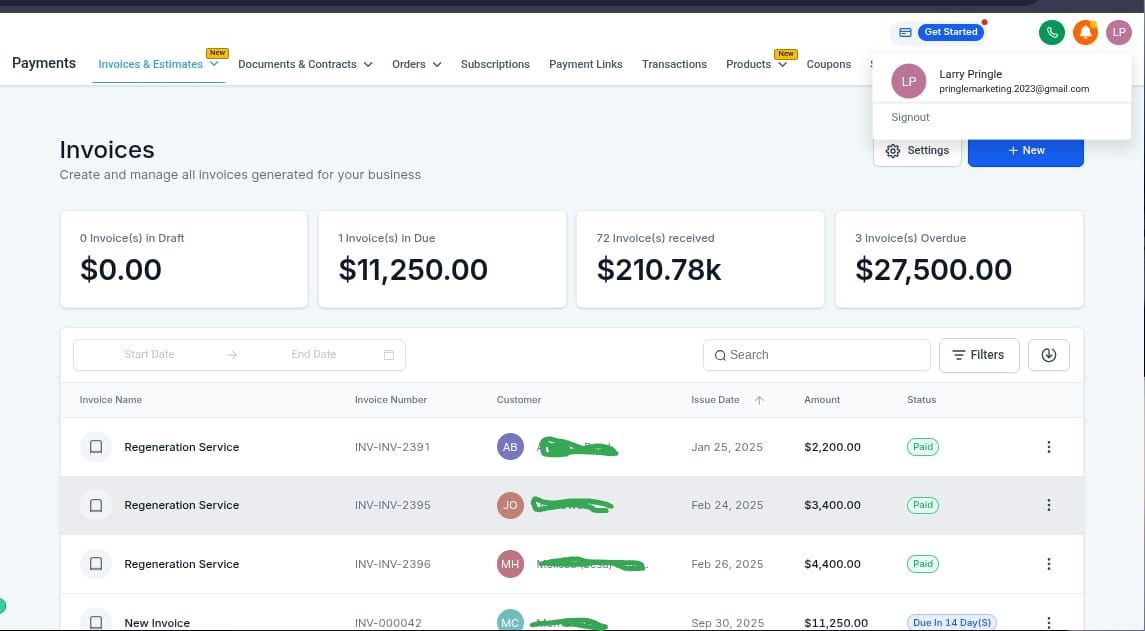Click the large LP avatar in profile popup
1145x631 pixels.
[908, 82]
